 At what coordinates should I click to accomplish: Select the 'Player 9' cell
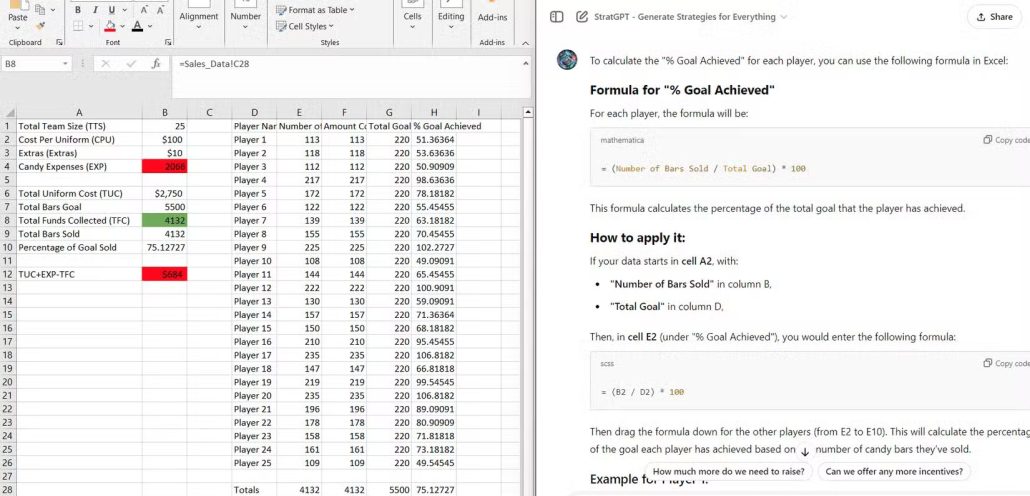(x=254, y=248)
